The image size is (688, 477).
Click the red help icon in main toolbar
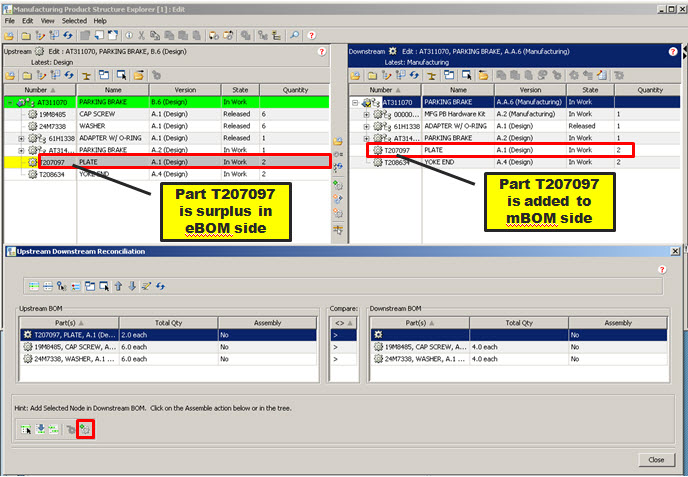tap(311, 36)
